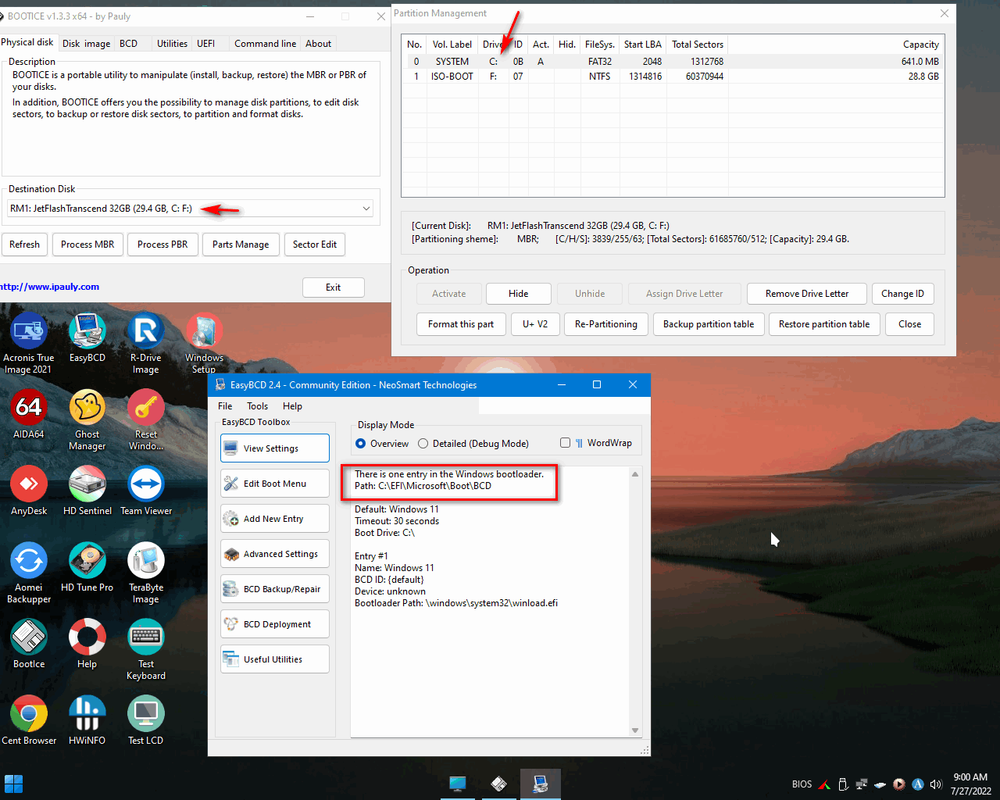Select ISO-BOOT partition row in table
This screenshot has height=800, width=1000.
pos(673,76)
